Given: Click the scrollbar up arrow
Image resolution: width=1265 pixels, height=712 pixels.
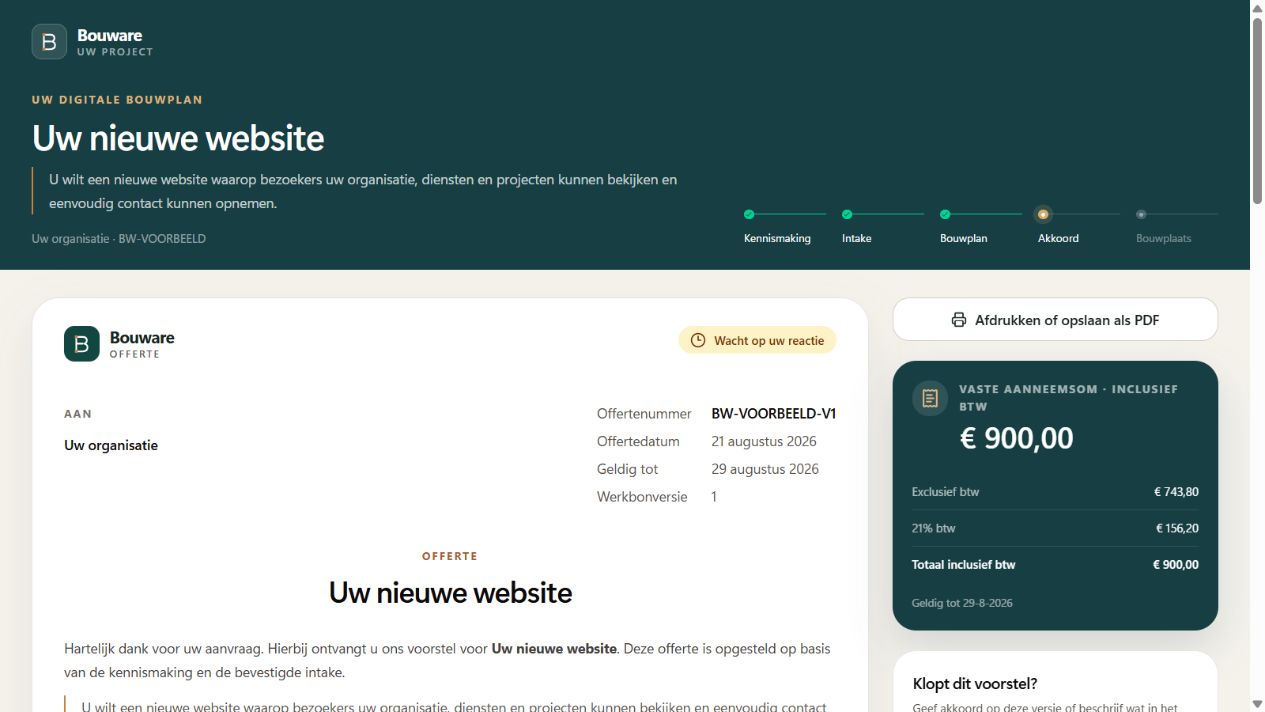Looking at the screenshot, I should coord(1257,8).
